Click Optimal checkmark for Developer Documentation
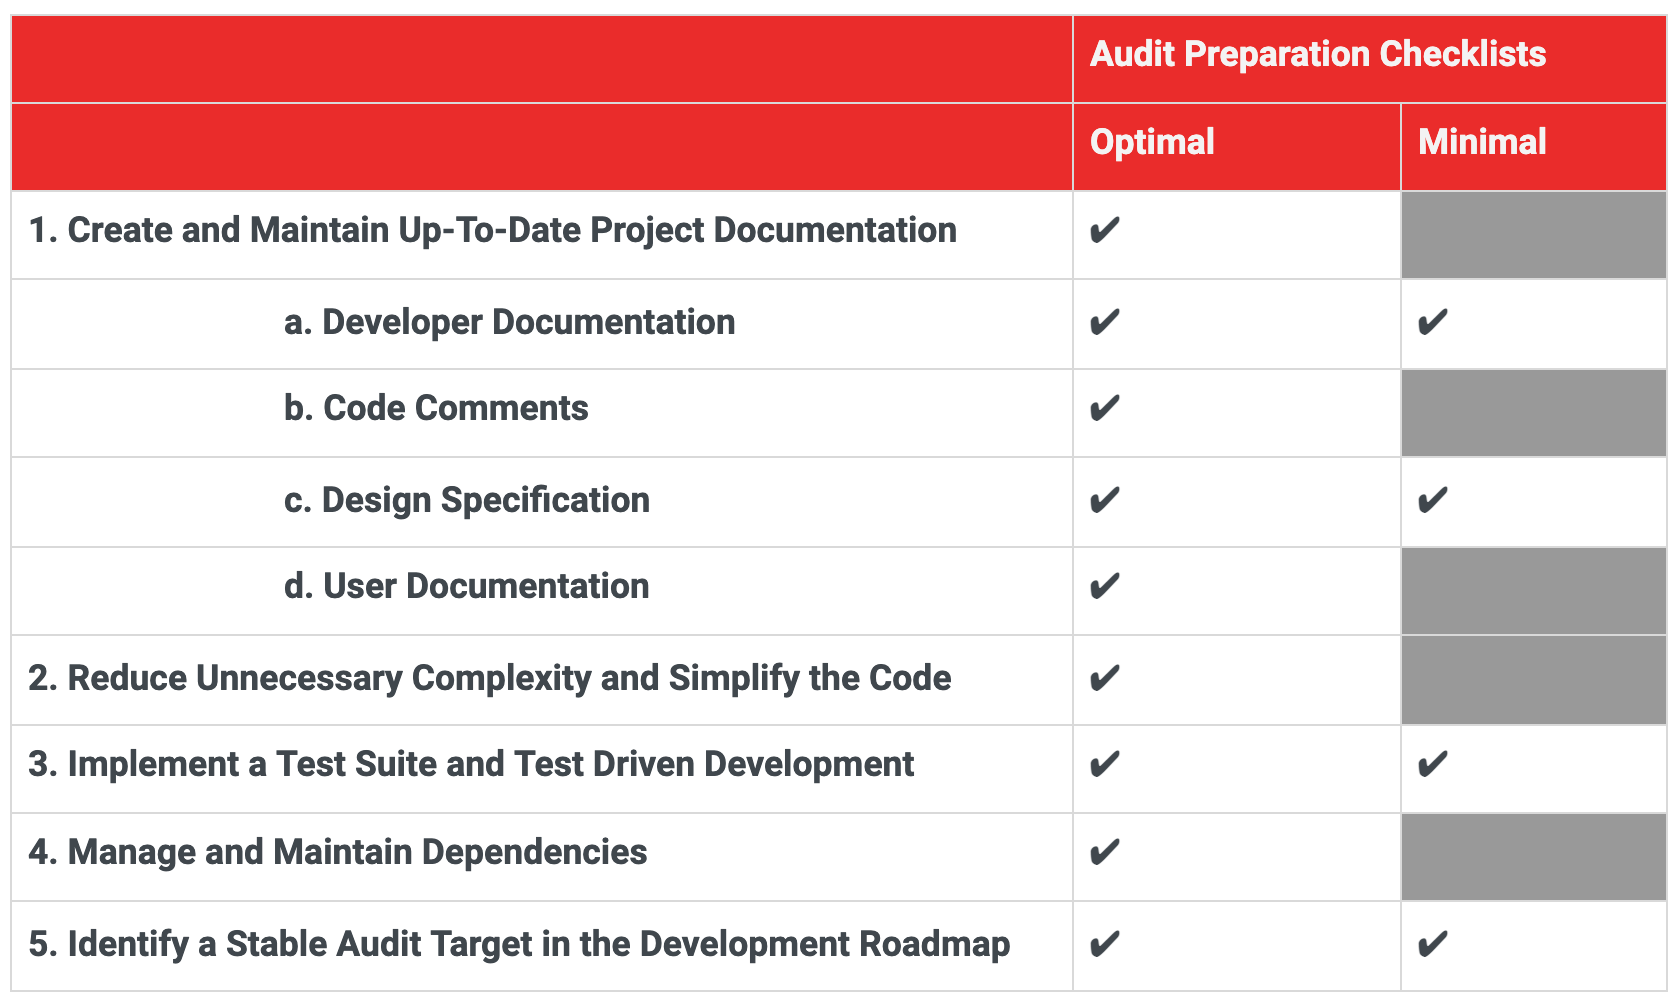 1105,323
